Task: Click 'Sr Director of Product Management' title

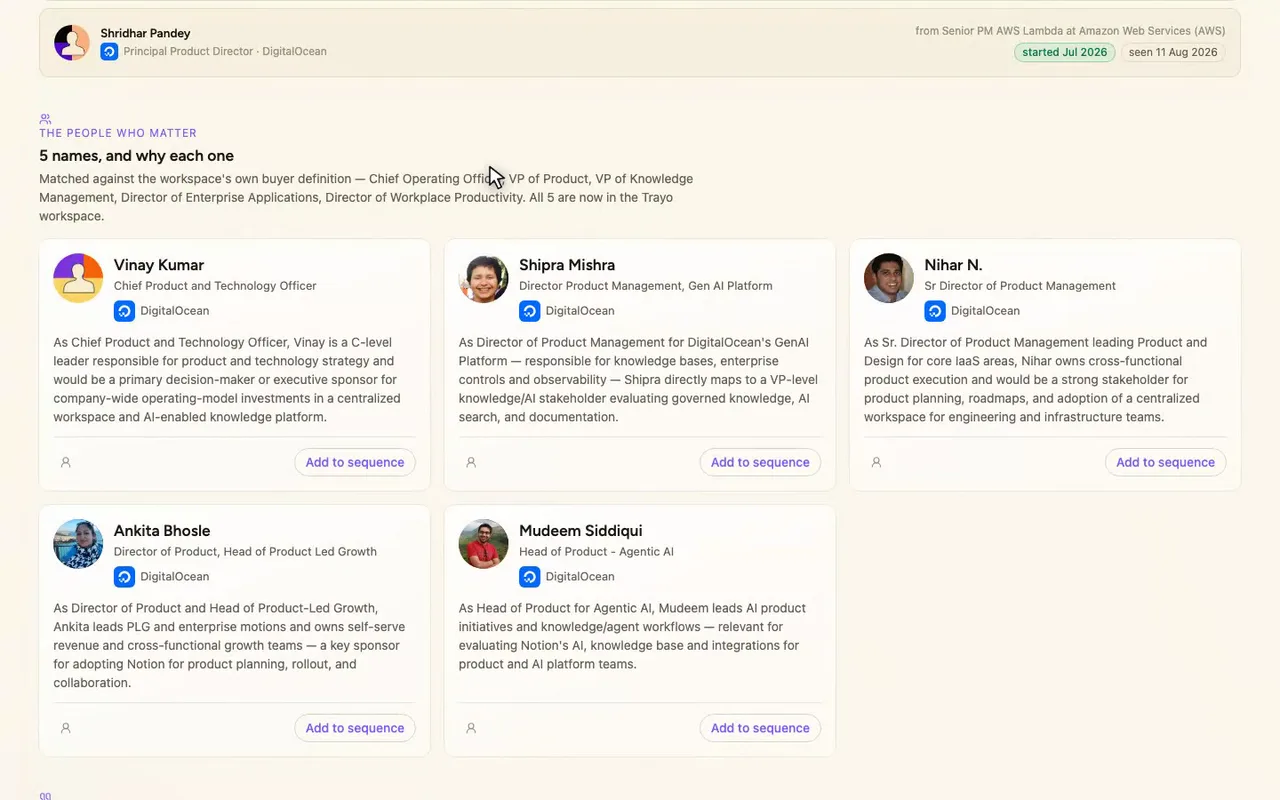Action: [1020, 286]
